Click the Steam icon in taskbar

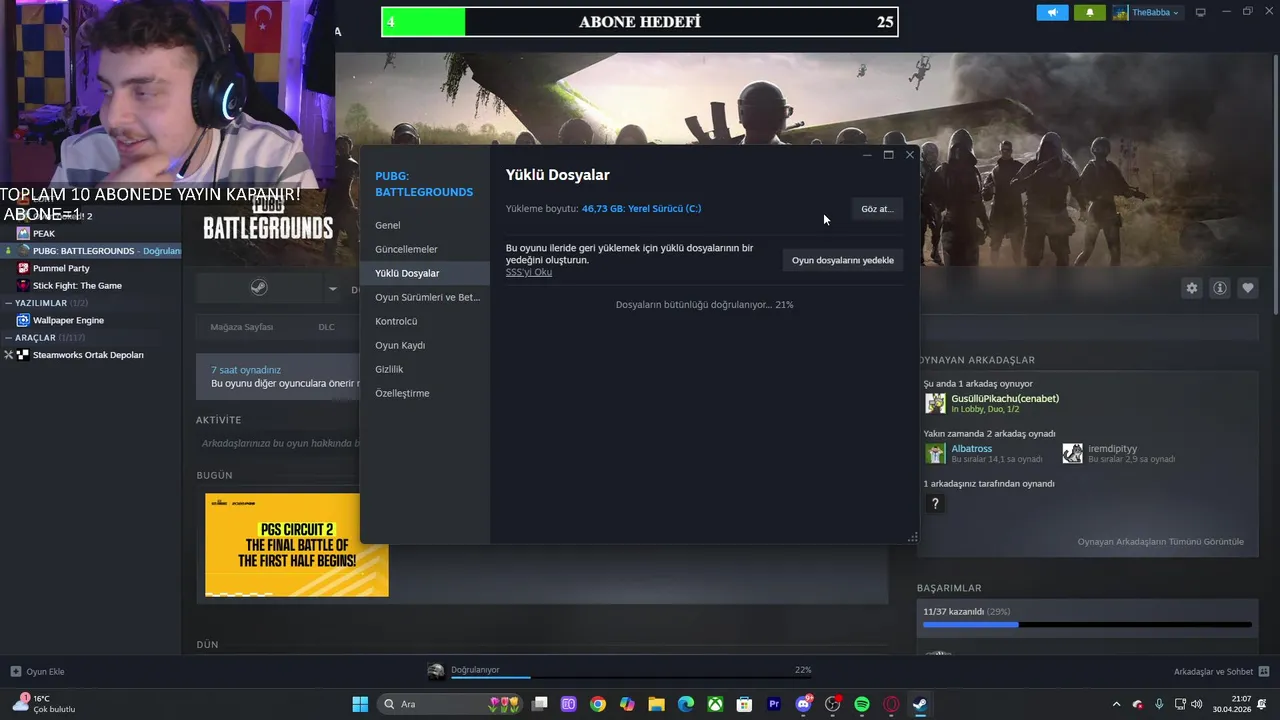pyautogui.click(x=920, y=704)
